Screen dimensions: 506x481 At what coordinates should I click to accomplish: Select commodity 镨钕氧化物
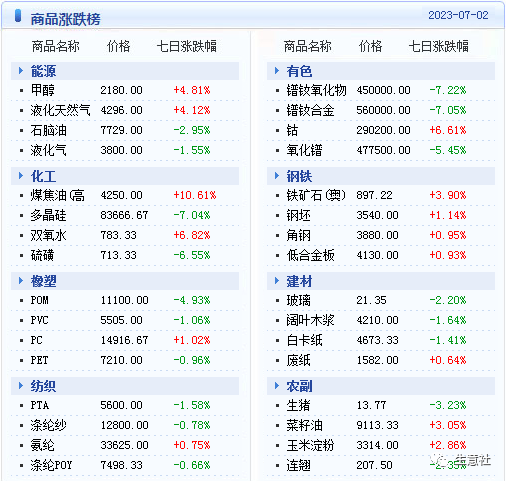[x=316, y=90]
